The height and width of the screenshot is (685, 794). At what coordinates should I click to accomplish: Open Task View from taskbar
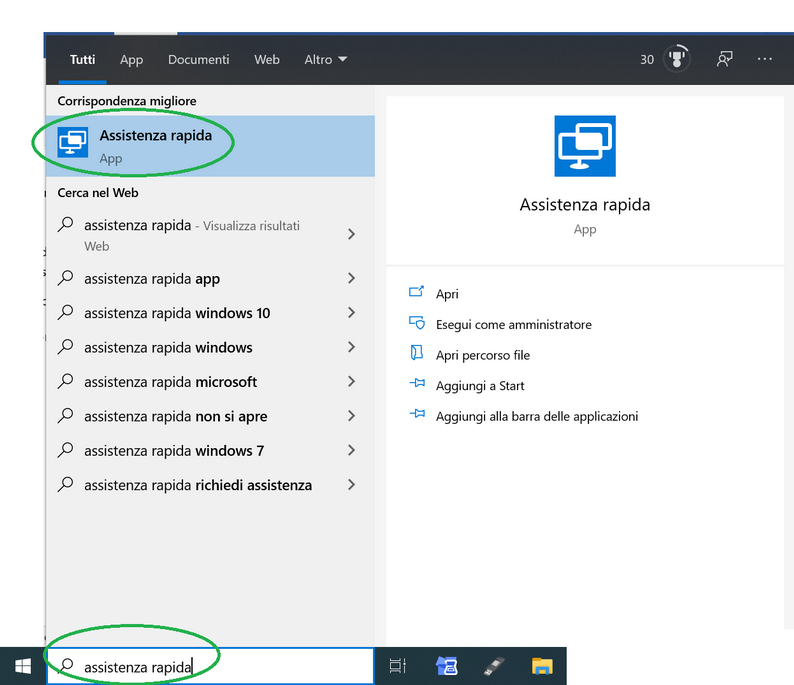coord(398,666)
